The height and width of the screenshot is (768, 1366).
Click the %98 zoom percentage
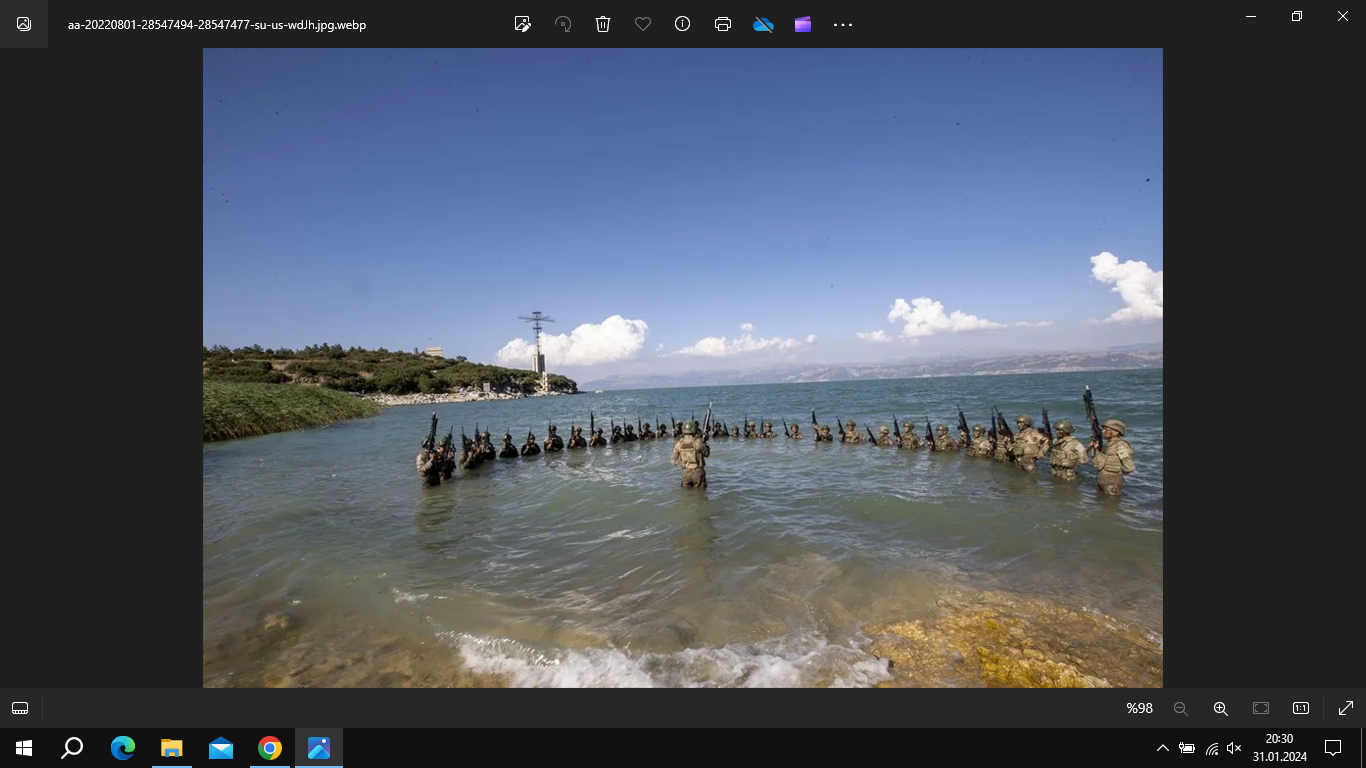pos(1139,708)
